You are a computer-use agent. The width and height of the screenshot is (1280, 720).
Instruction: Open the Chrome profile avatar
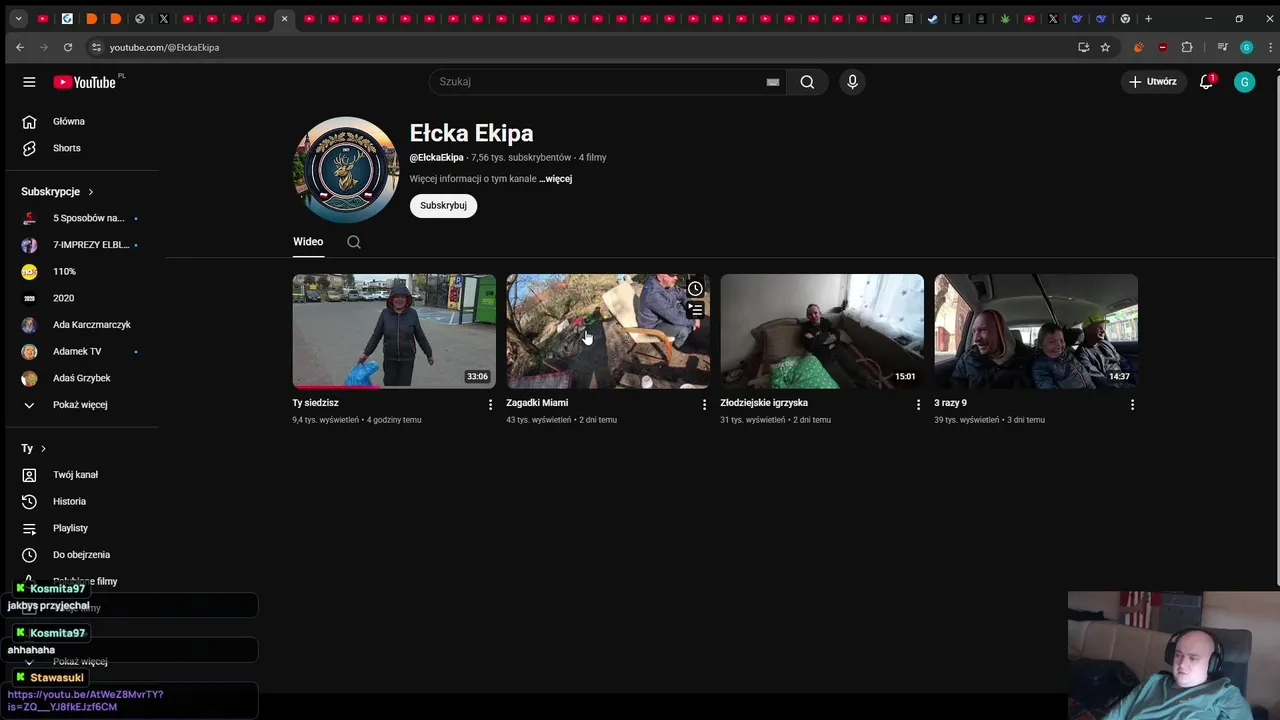point(1246,47)
